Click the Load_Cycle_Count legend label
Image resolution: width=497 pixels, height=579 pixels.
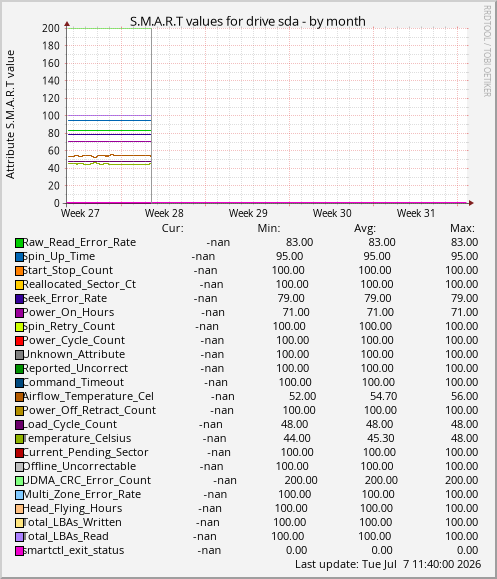(x=70, y=424)
